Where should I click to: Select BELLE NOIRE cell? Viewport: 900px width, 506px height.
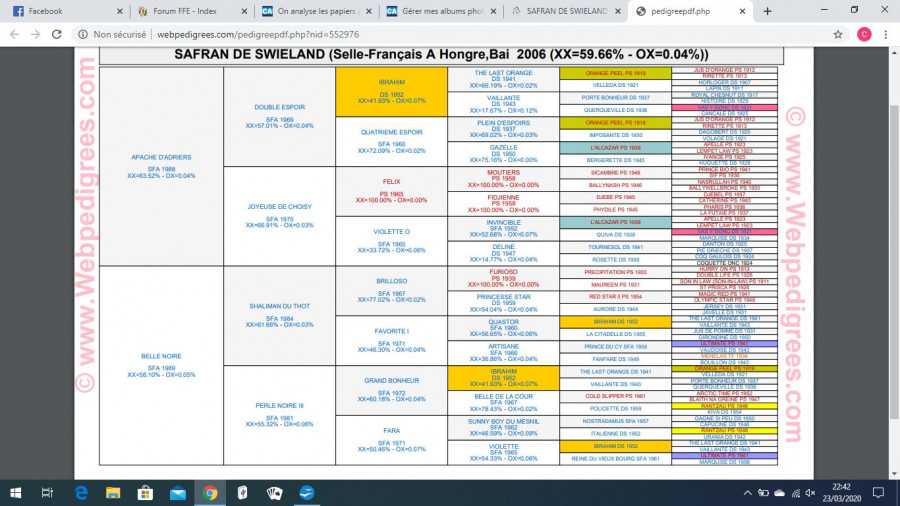tap(161, 365)
